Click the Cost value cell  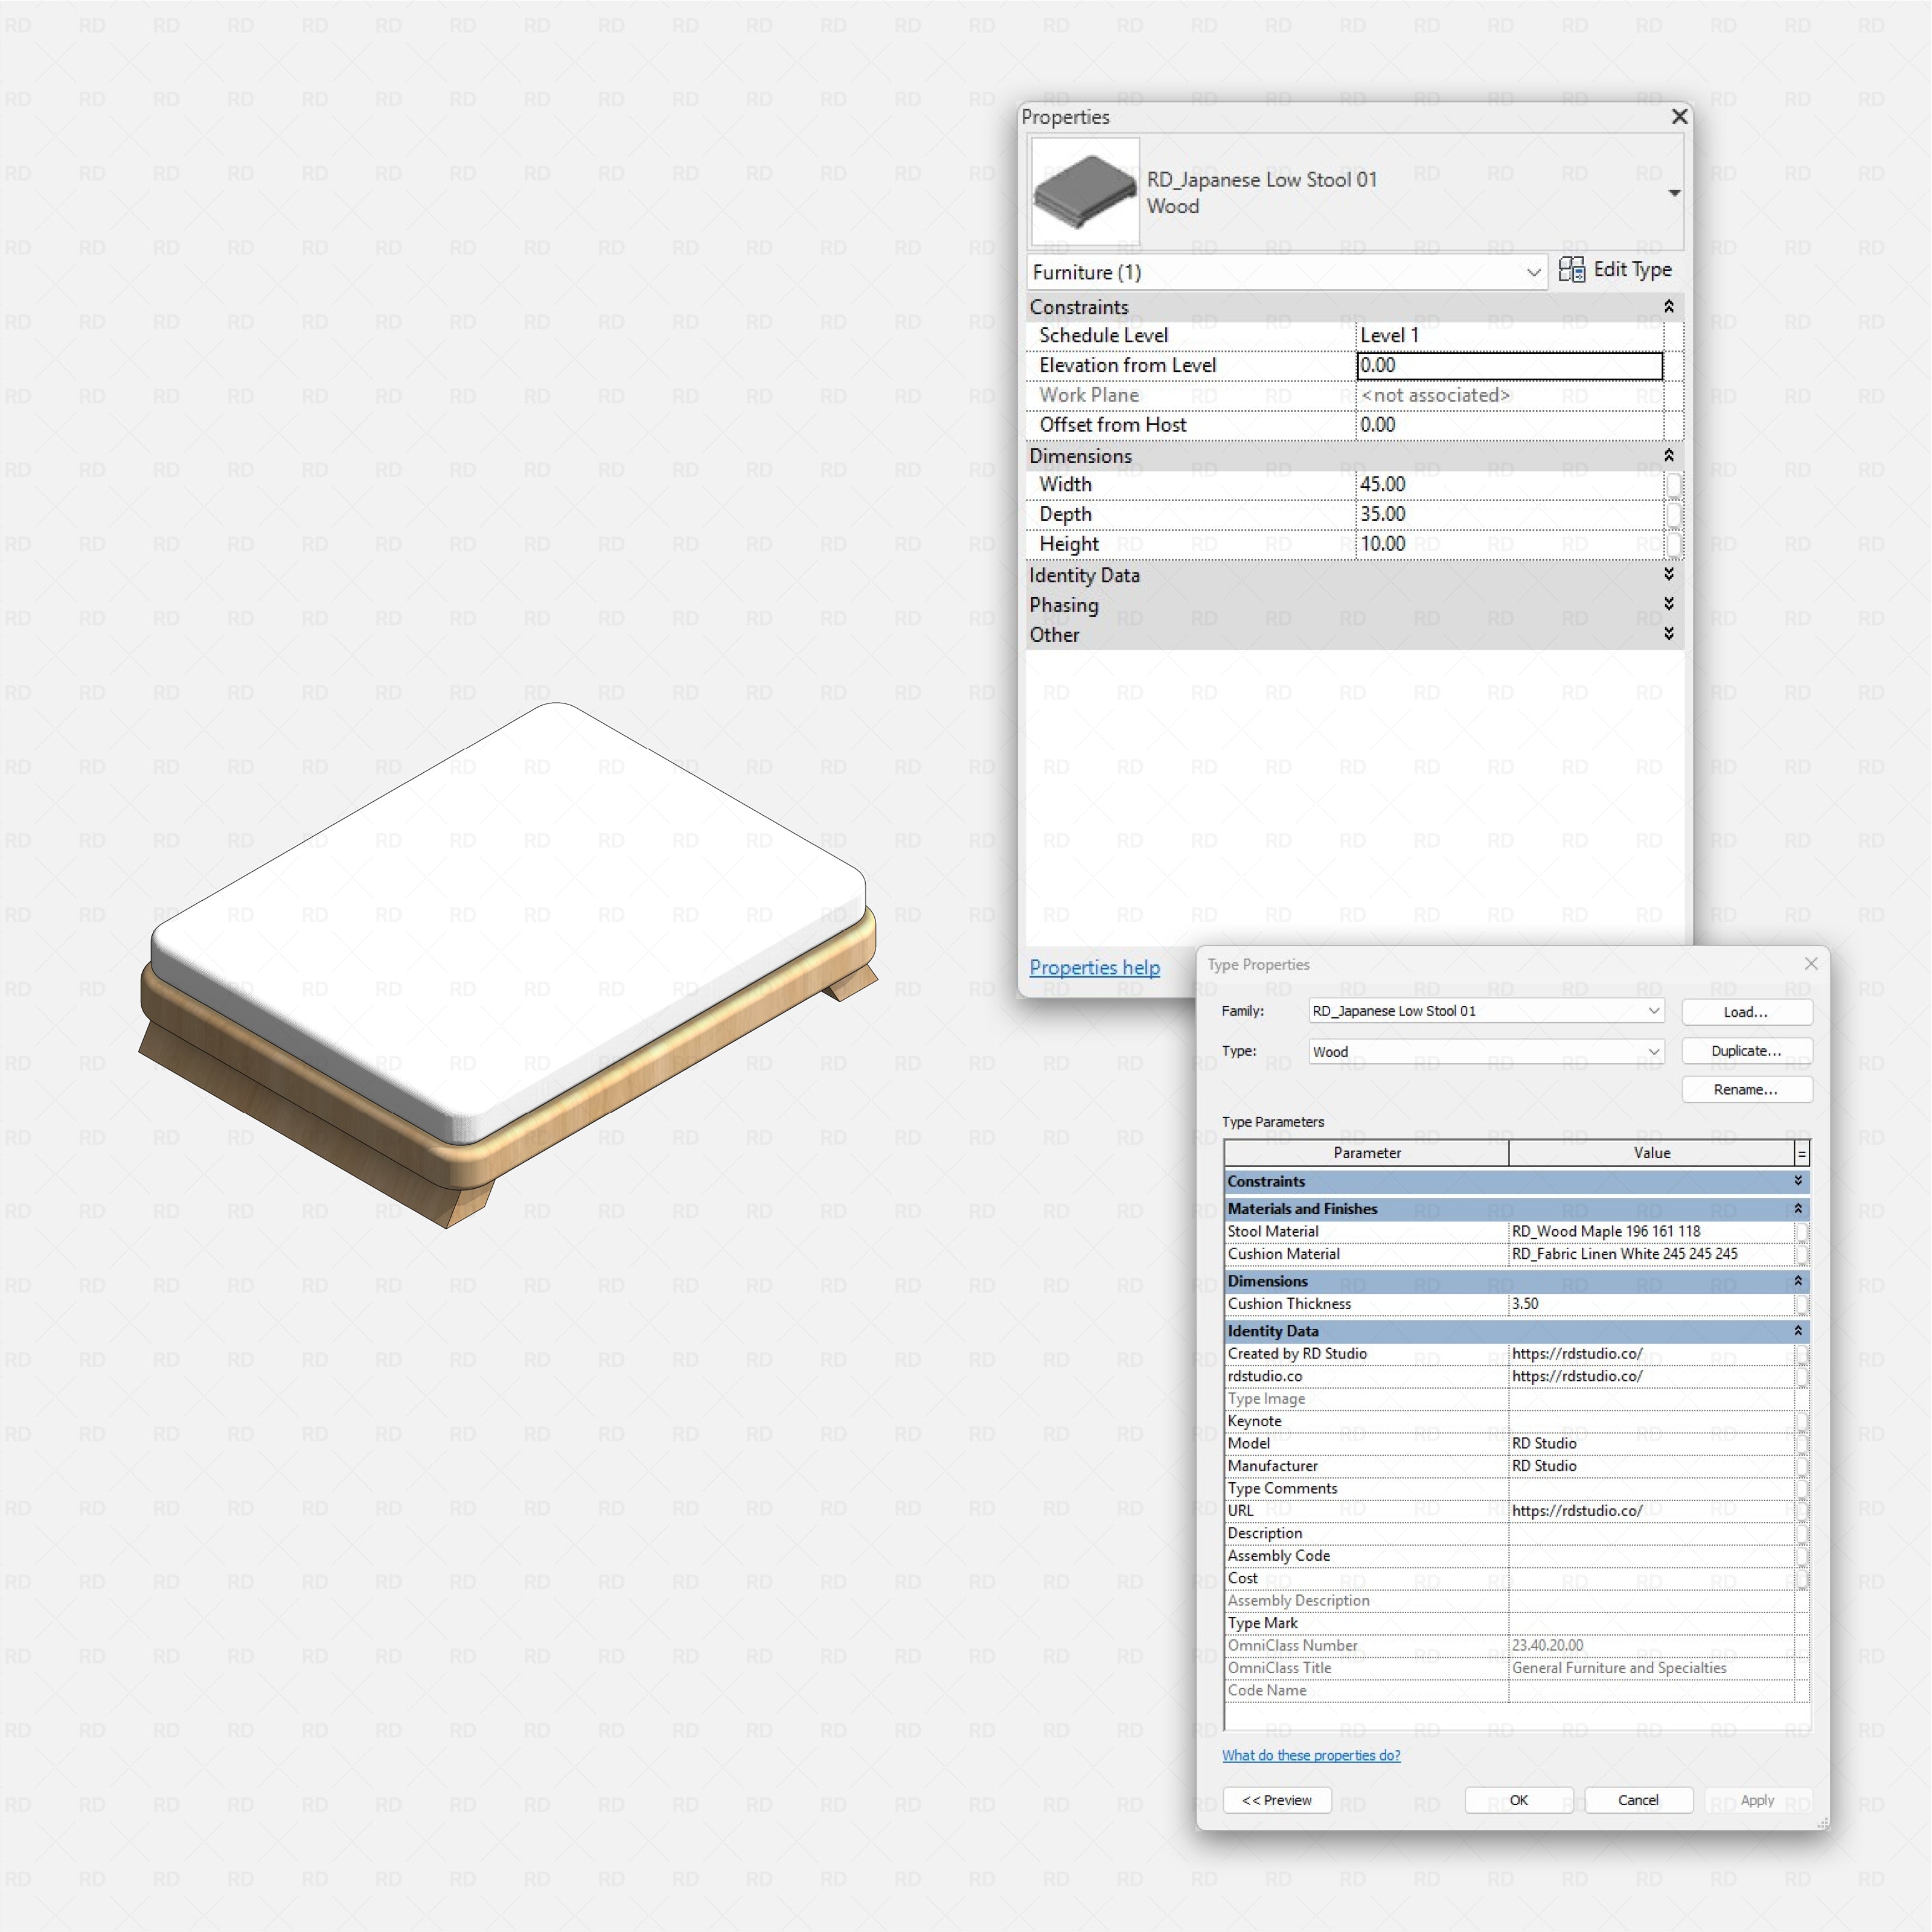[1651, 1579]
